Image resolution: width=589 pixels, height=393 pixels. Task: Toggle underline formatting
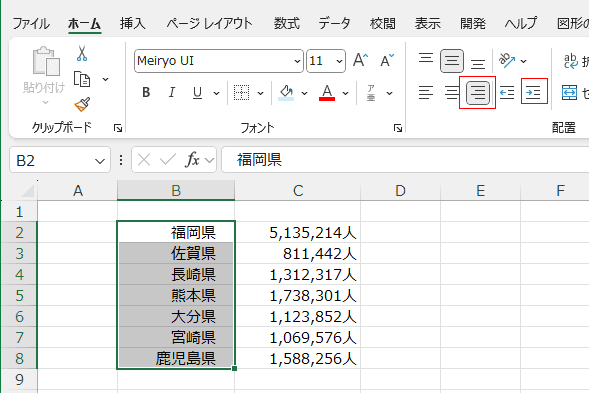[197, 92]
